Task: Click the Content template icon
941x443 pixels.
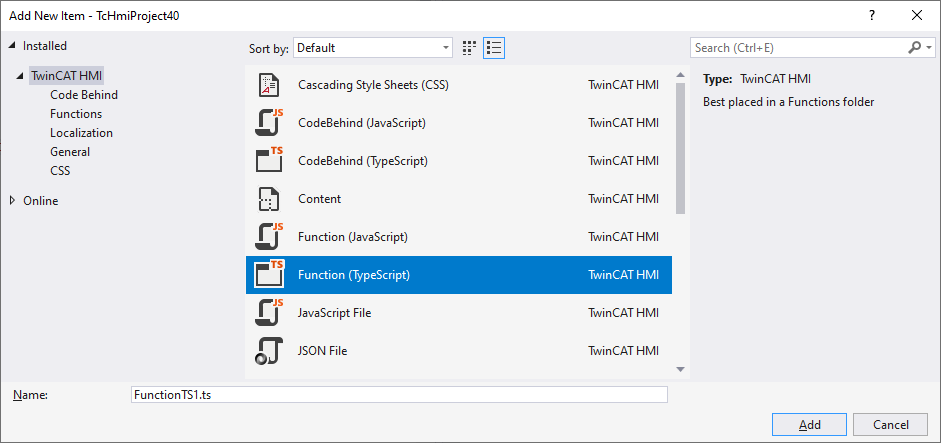Action: click(x=268, y=199)
